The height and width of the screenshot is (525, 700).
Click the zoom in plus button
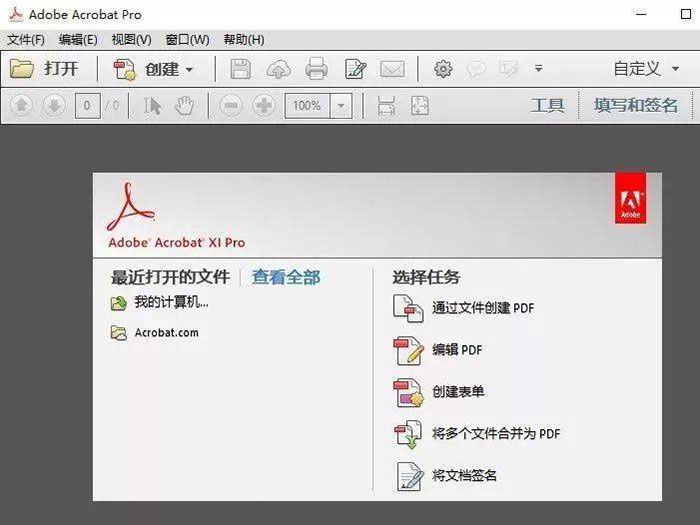point(264,106)
